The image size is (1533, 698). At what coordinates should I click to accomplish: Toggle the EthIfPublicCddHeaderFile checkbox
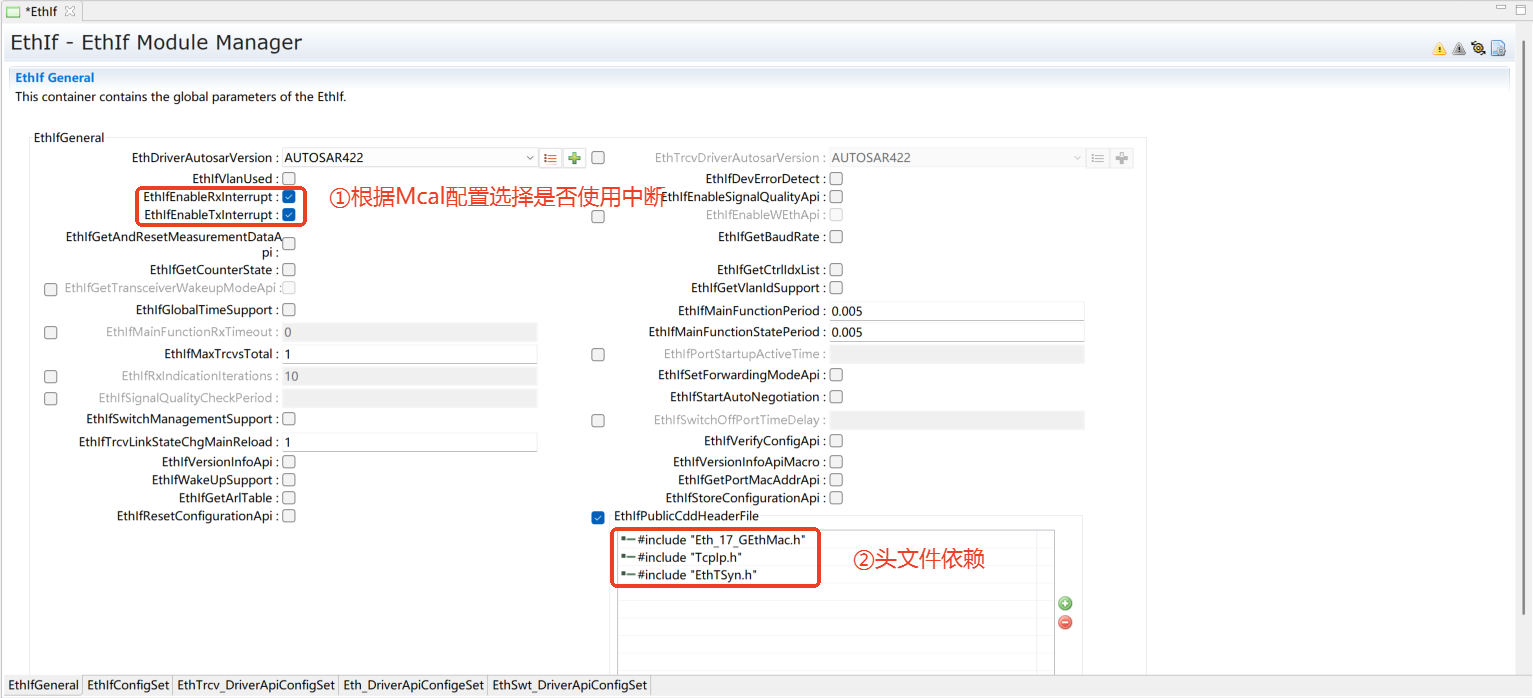click(598, 517)
